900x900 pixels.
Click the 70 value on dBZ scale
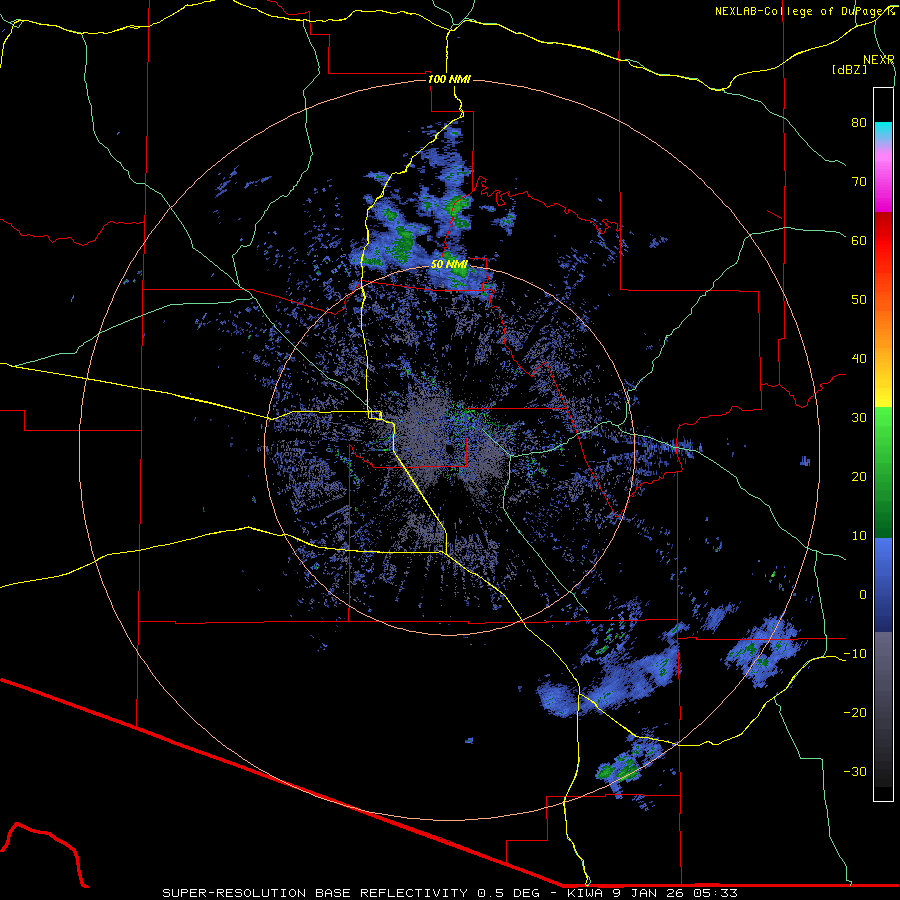pos(859,182)
